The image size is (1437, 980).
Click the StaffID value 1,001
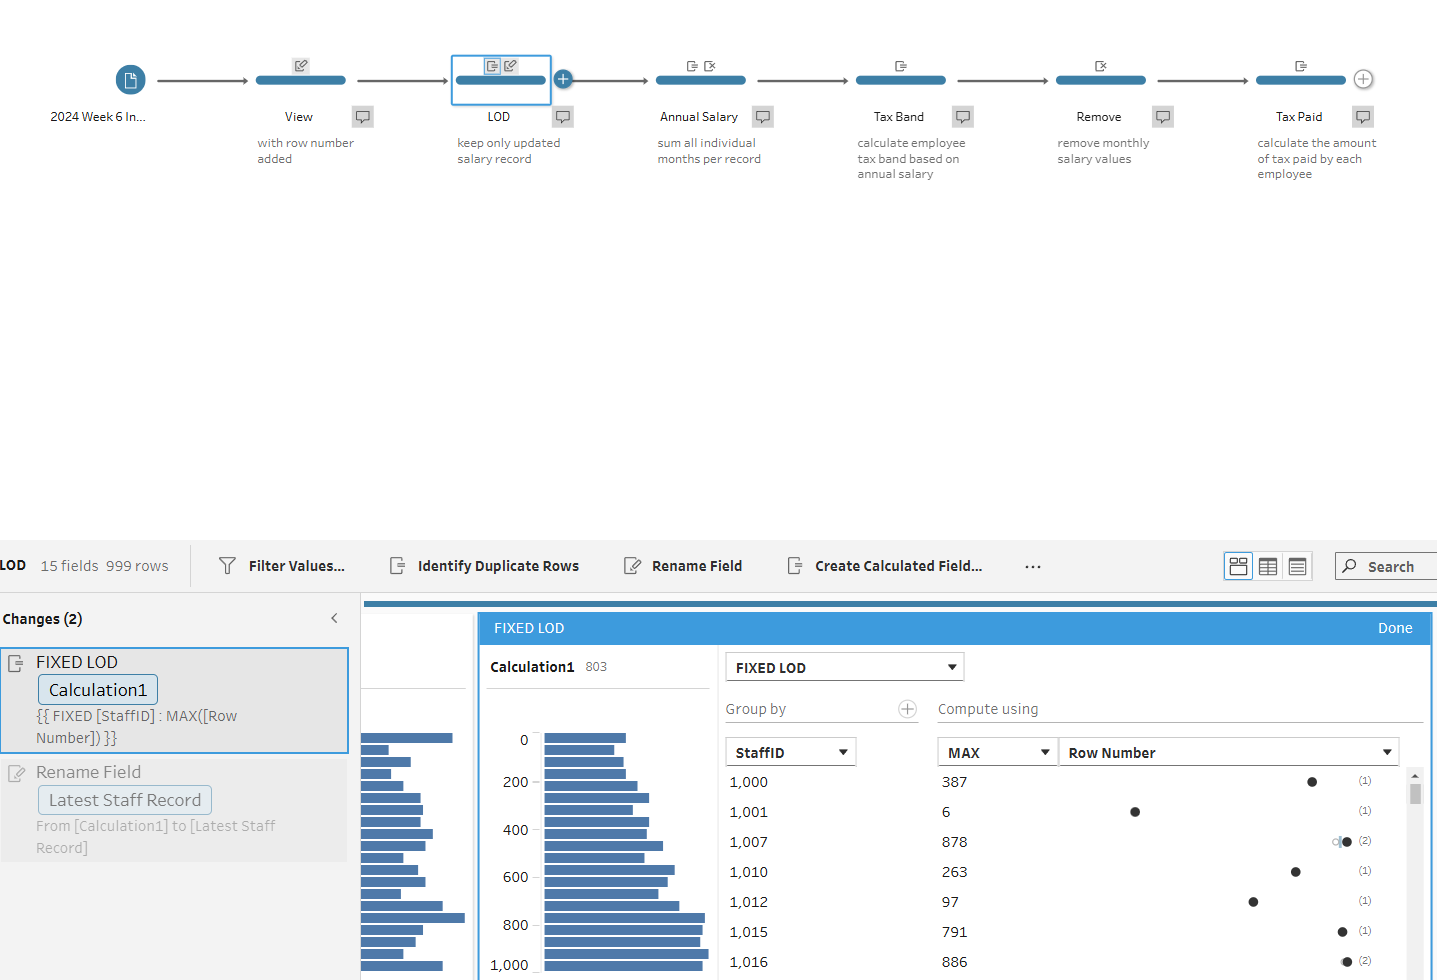point(749,812)
